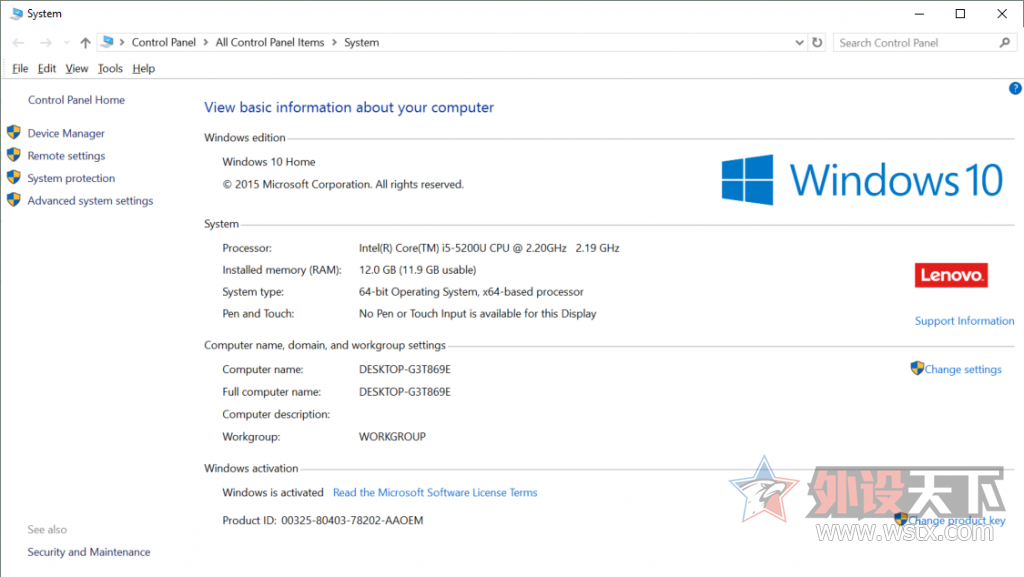The height and width of the screenshot is (577, 1024).
Task: Click the forward navigation arrow
Action: click(x=45, y=42)
